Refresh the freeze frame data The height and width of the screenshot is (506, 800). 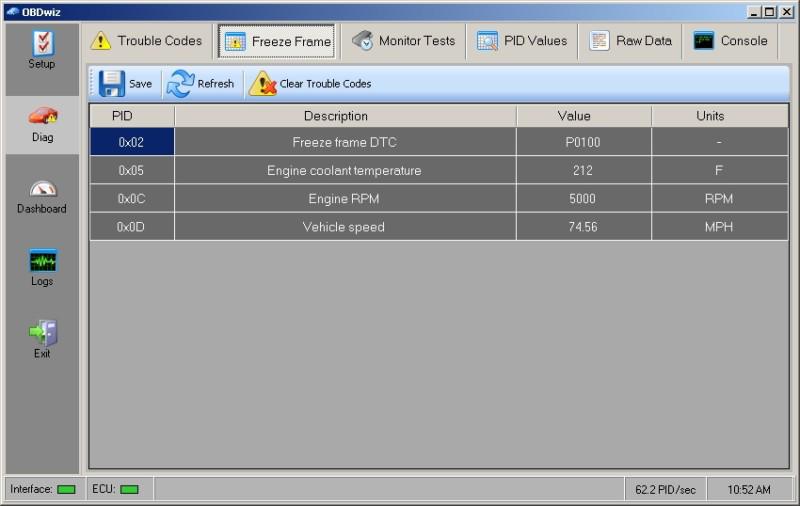tap(182, 83)
